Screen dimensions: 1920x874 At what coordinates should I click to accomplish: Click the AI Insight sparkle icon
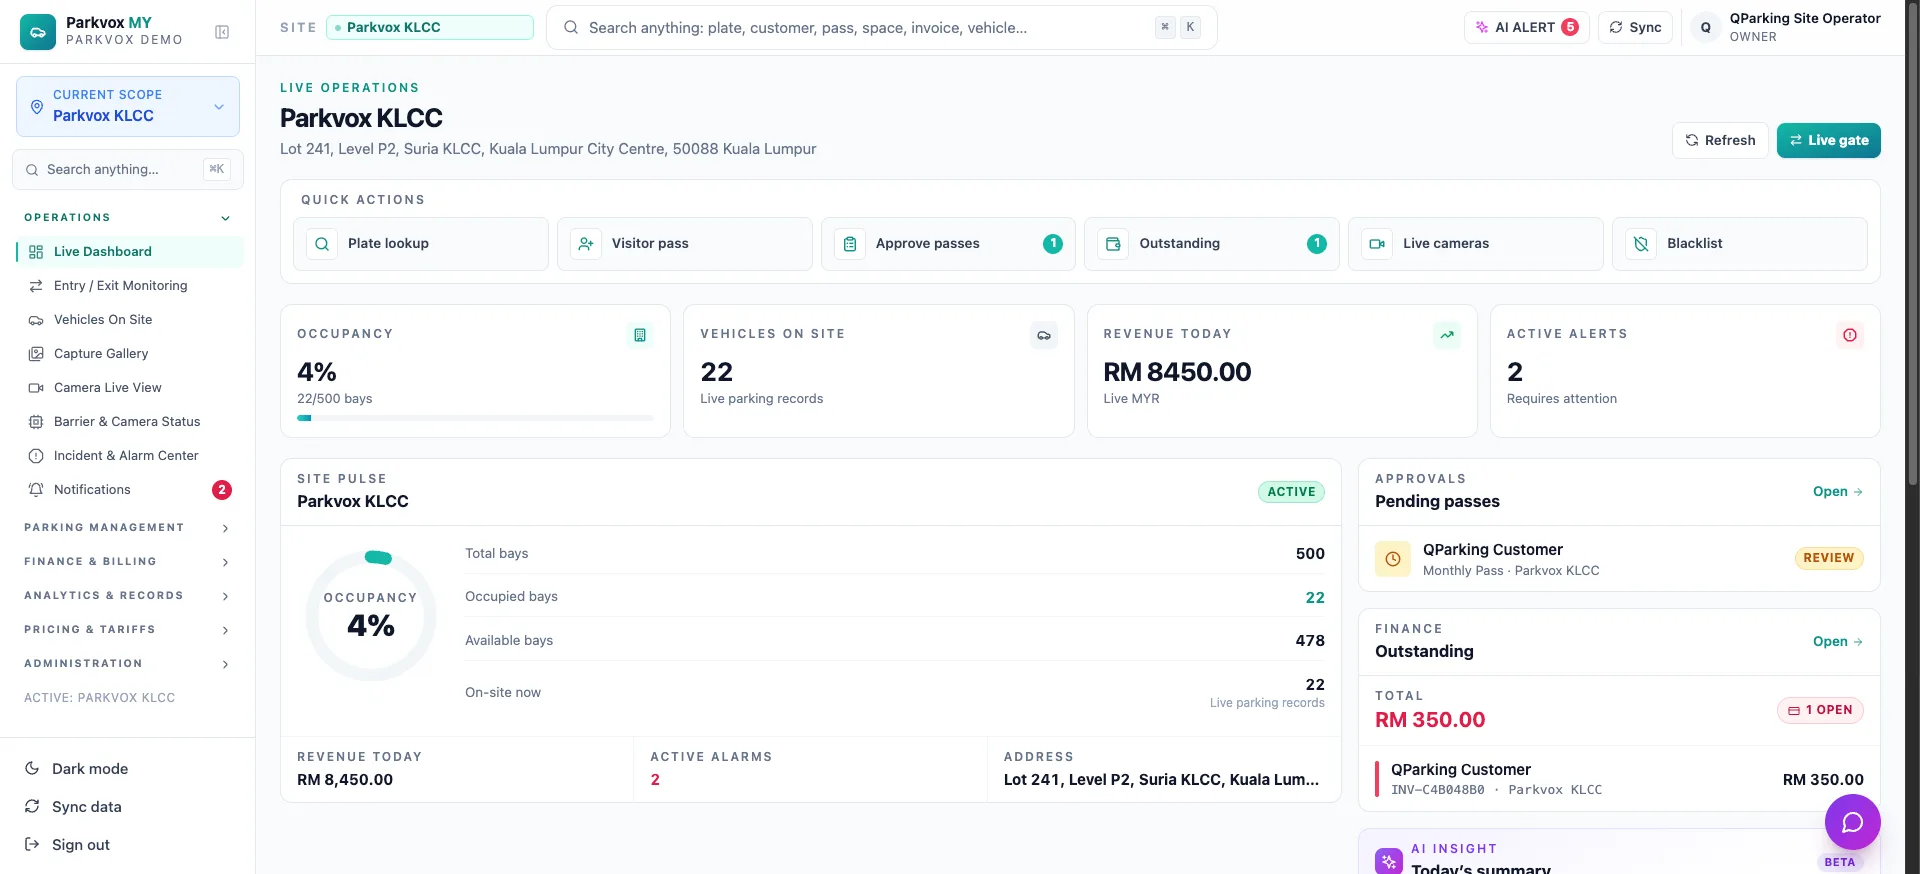click(1389, 861)
